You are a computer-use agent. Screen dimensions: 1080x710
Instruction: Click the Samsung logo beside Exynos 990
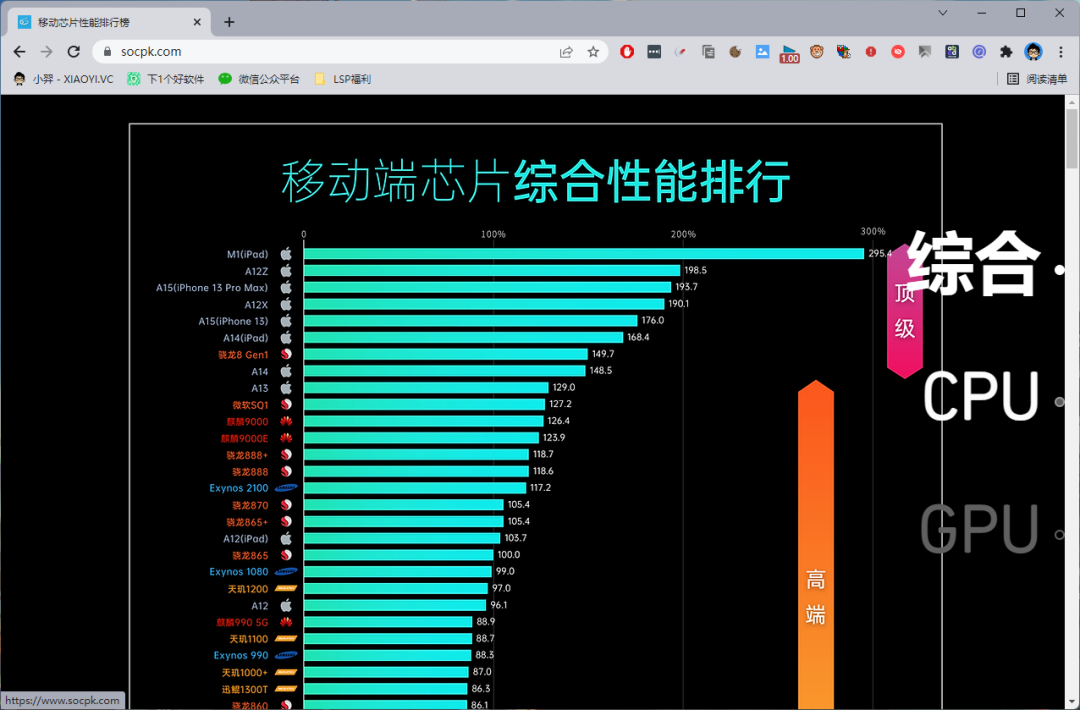[286, 656]
